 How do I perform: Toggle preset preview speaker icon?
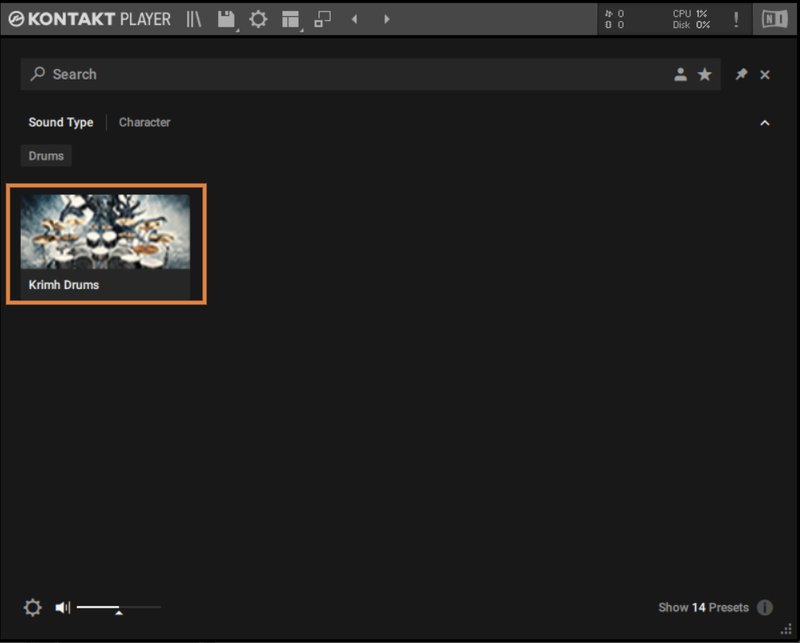point(63,607)
